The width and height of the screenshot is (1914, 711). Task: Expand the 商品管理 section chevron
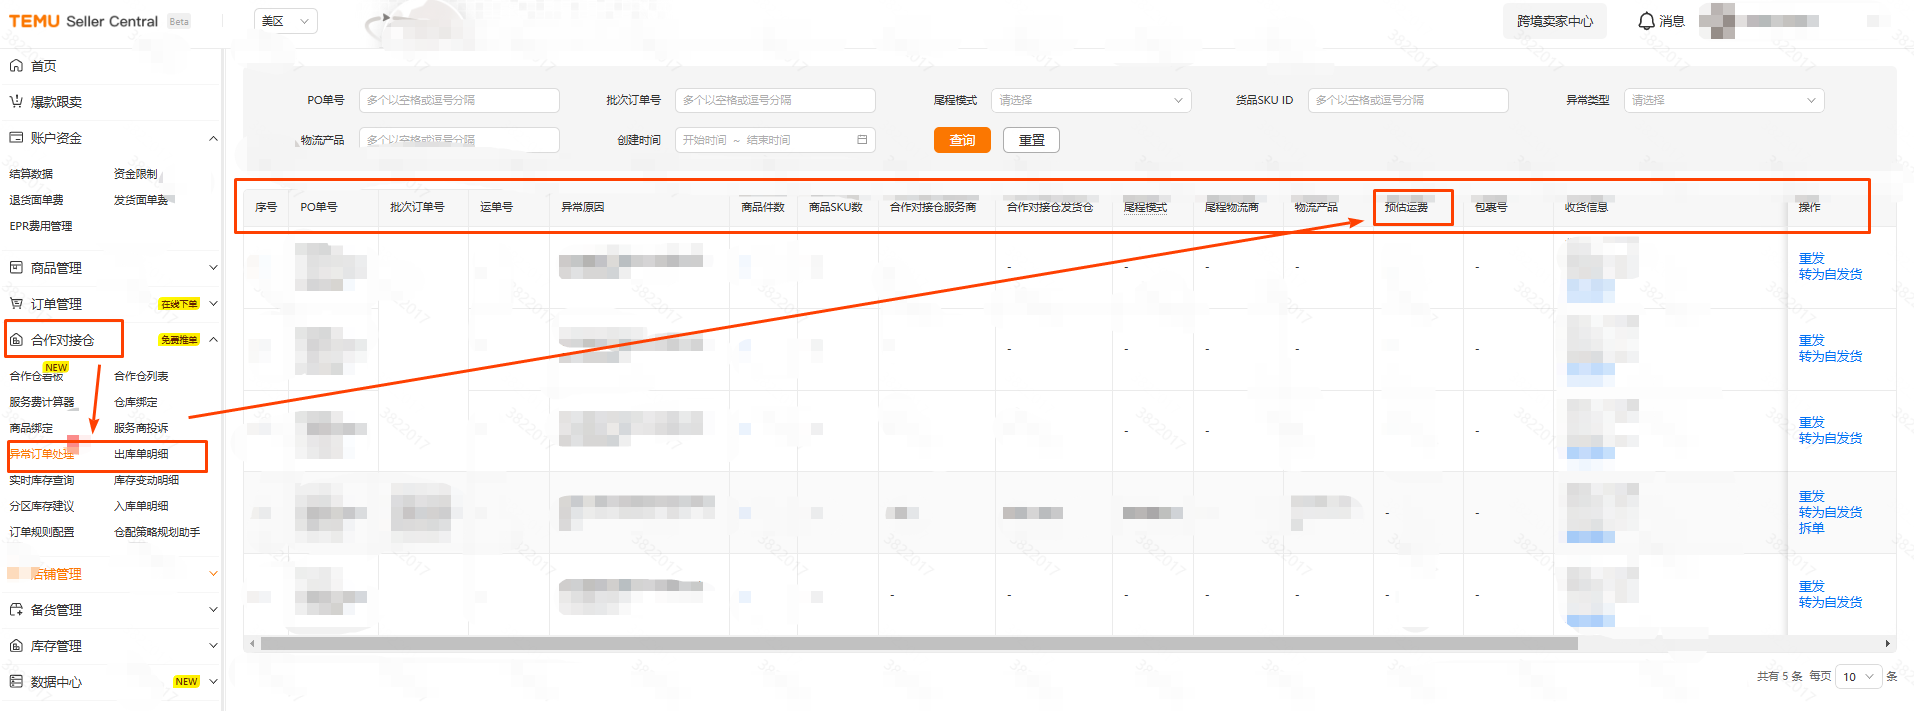point(213,268)
